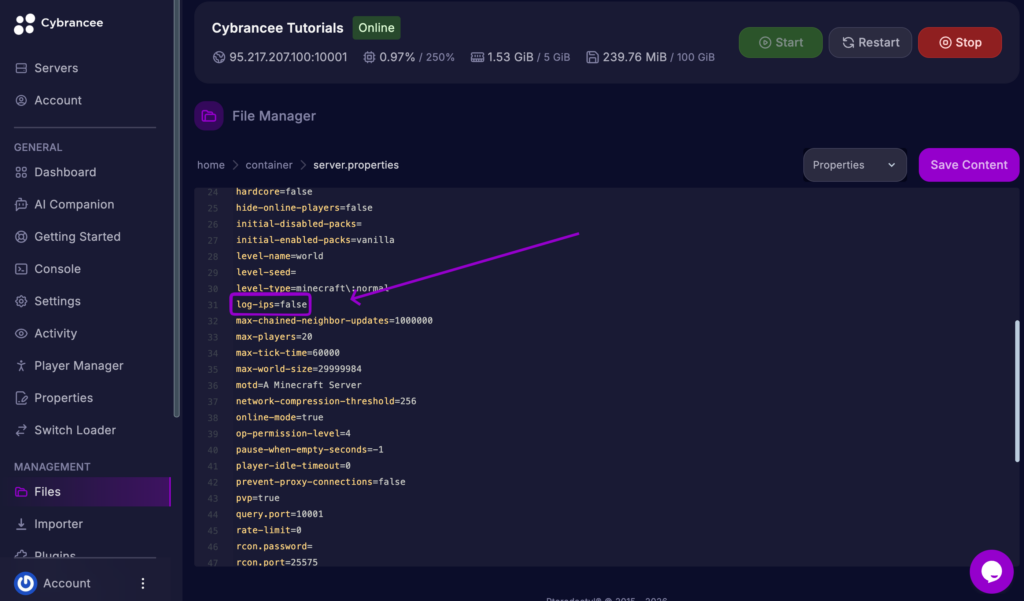The height and width of the screenshot is (601, 1024).
Task: Click the Importer download icon
Action: (x=21, y=524)
